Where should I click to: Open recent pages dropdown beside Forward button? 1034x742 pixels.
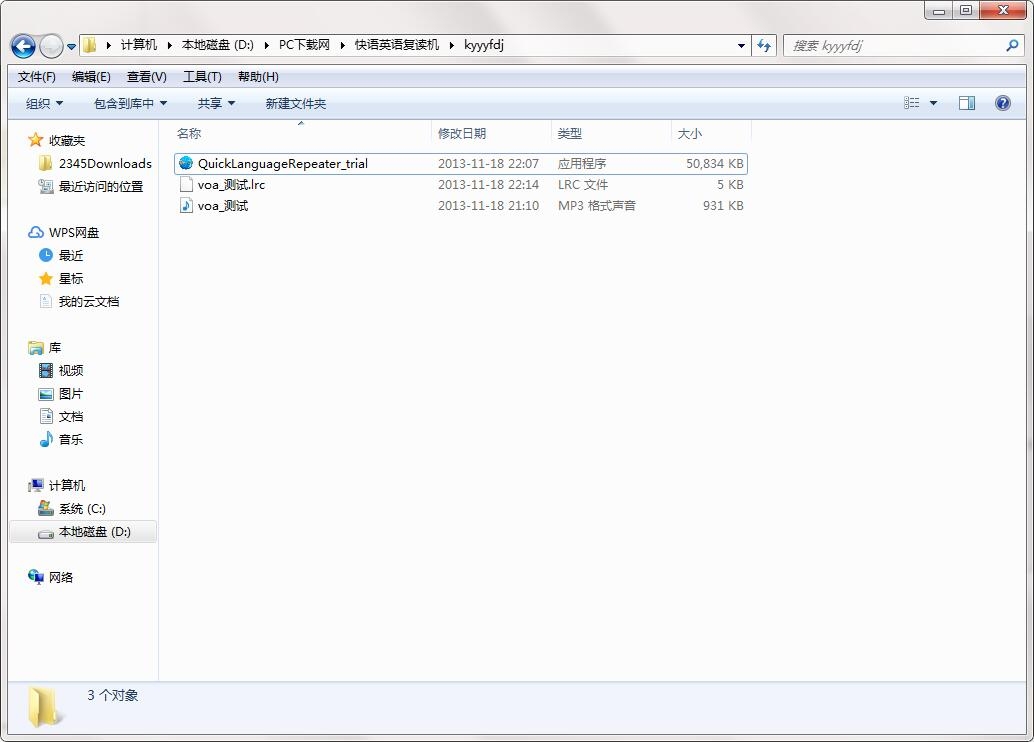71,47
